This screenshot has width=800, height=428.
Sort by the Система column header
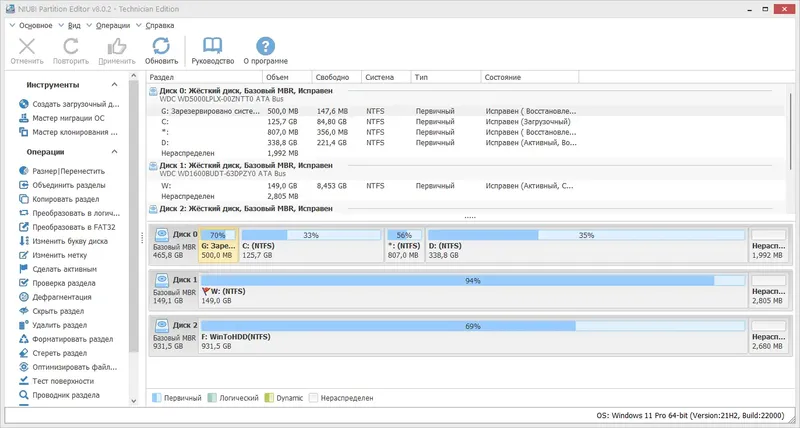coord(386,77)
